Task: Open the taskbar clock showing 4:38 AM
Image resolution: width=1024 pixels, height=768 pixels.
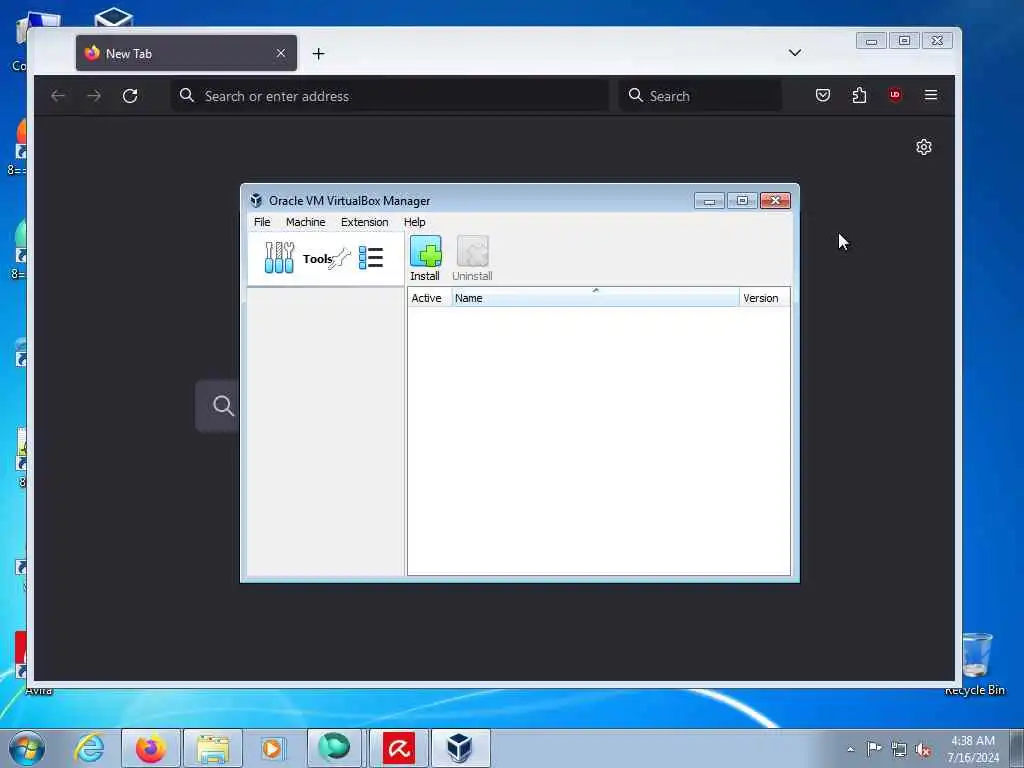Action: 973,749
